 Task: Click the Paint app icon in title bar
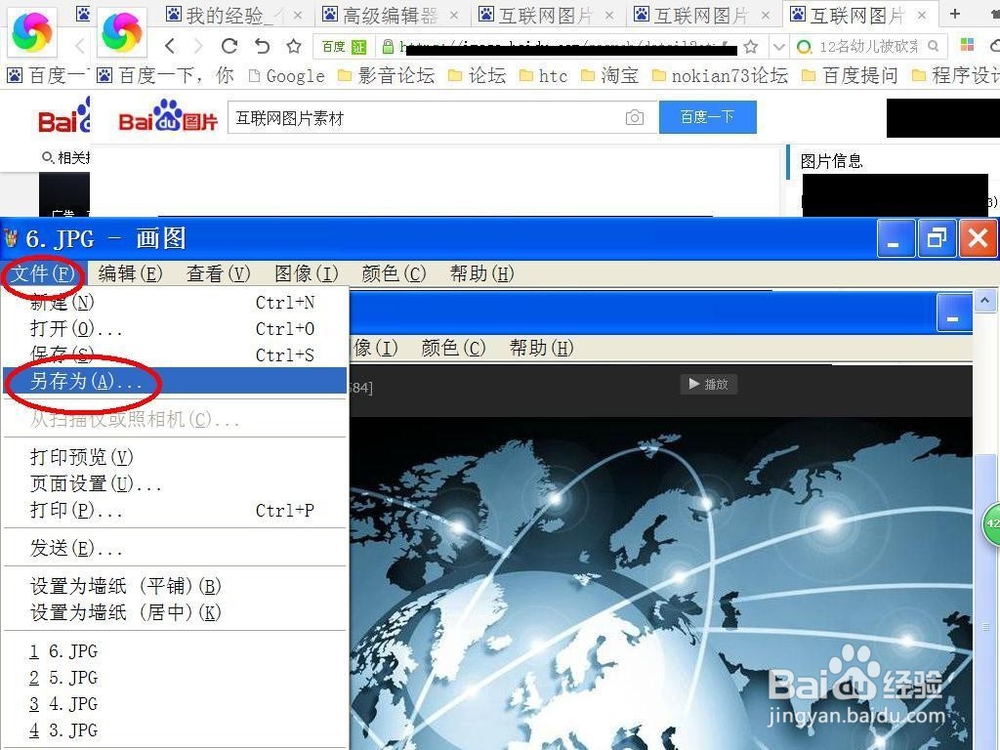(x=11, y=239)
